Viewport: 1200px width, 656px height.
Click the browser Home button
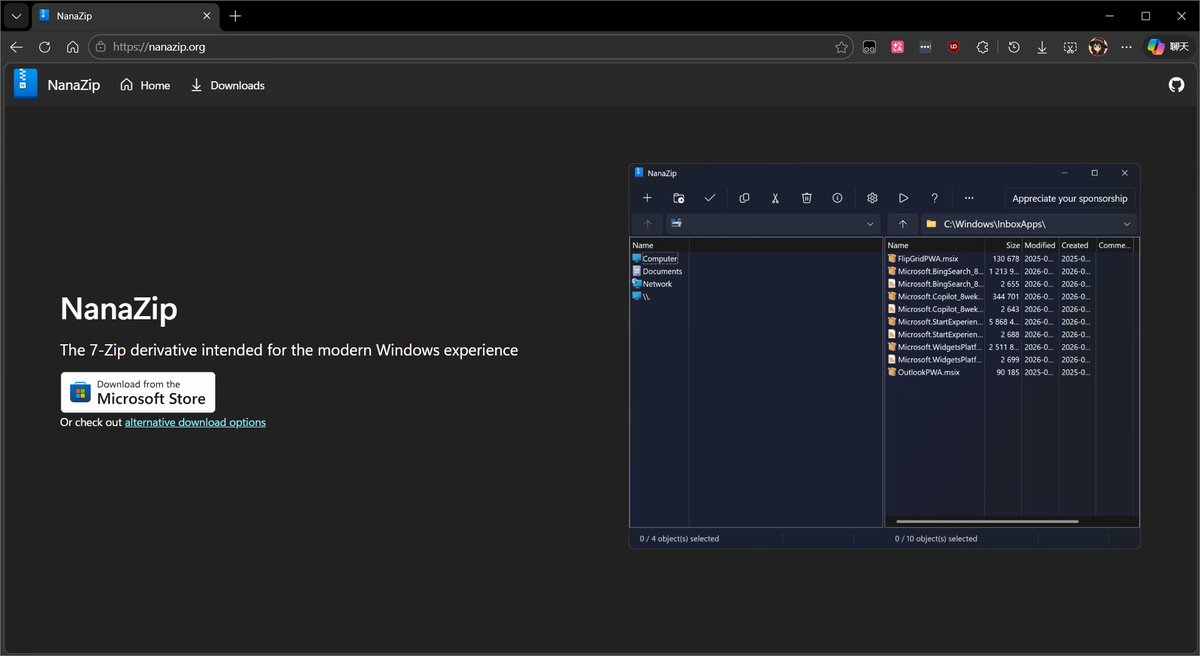point(72,47)
